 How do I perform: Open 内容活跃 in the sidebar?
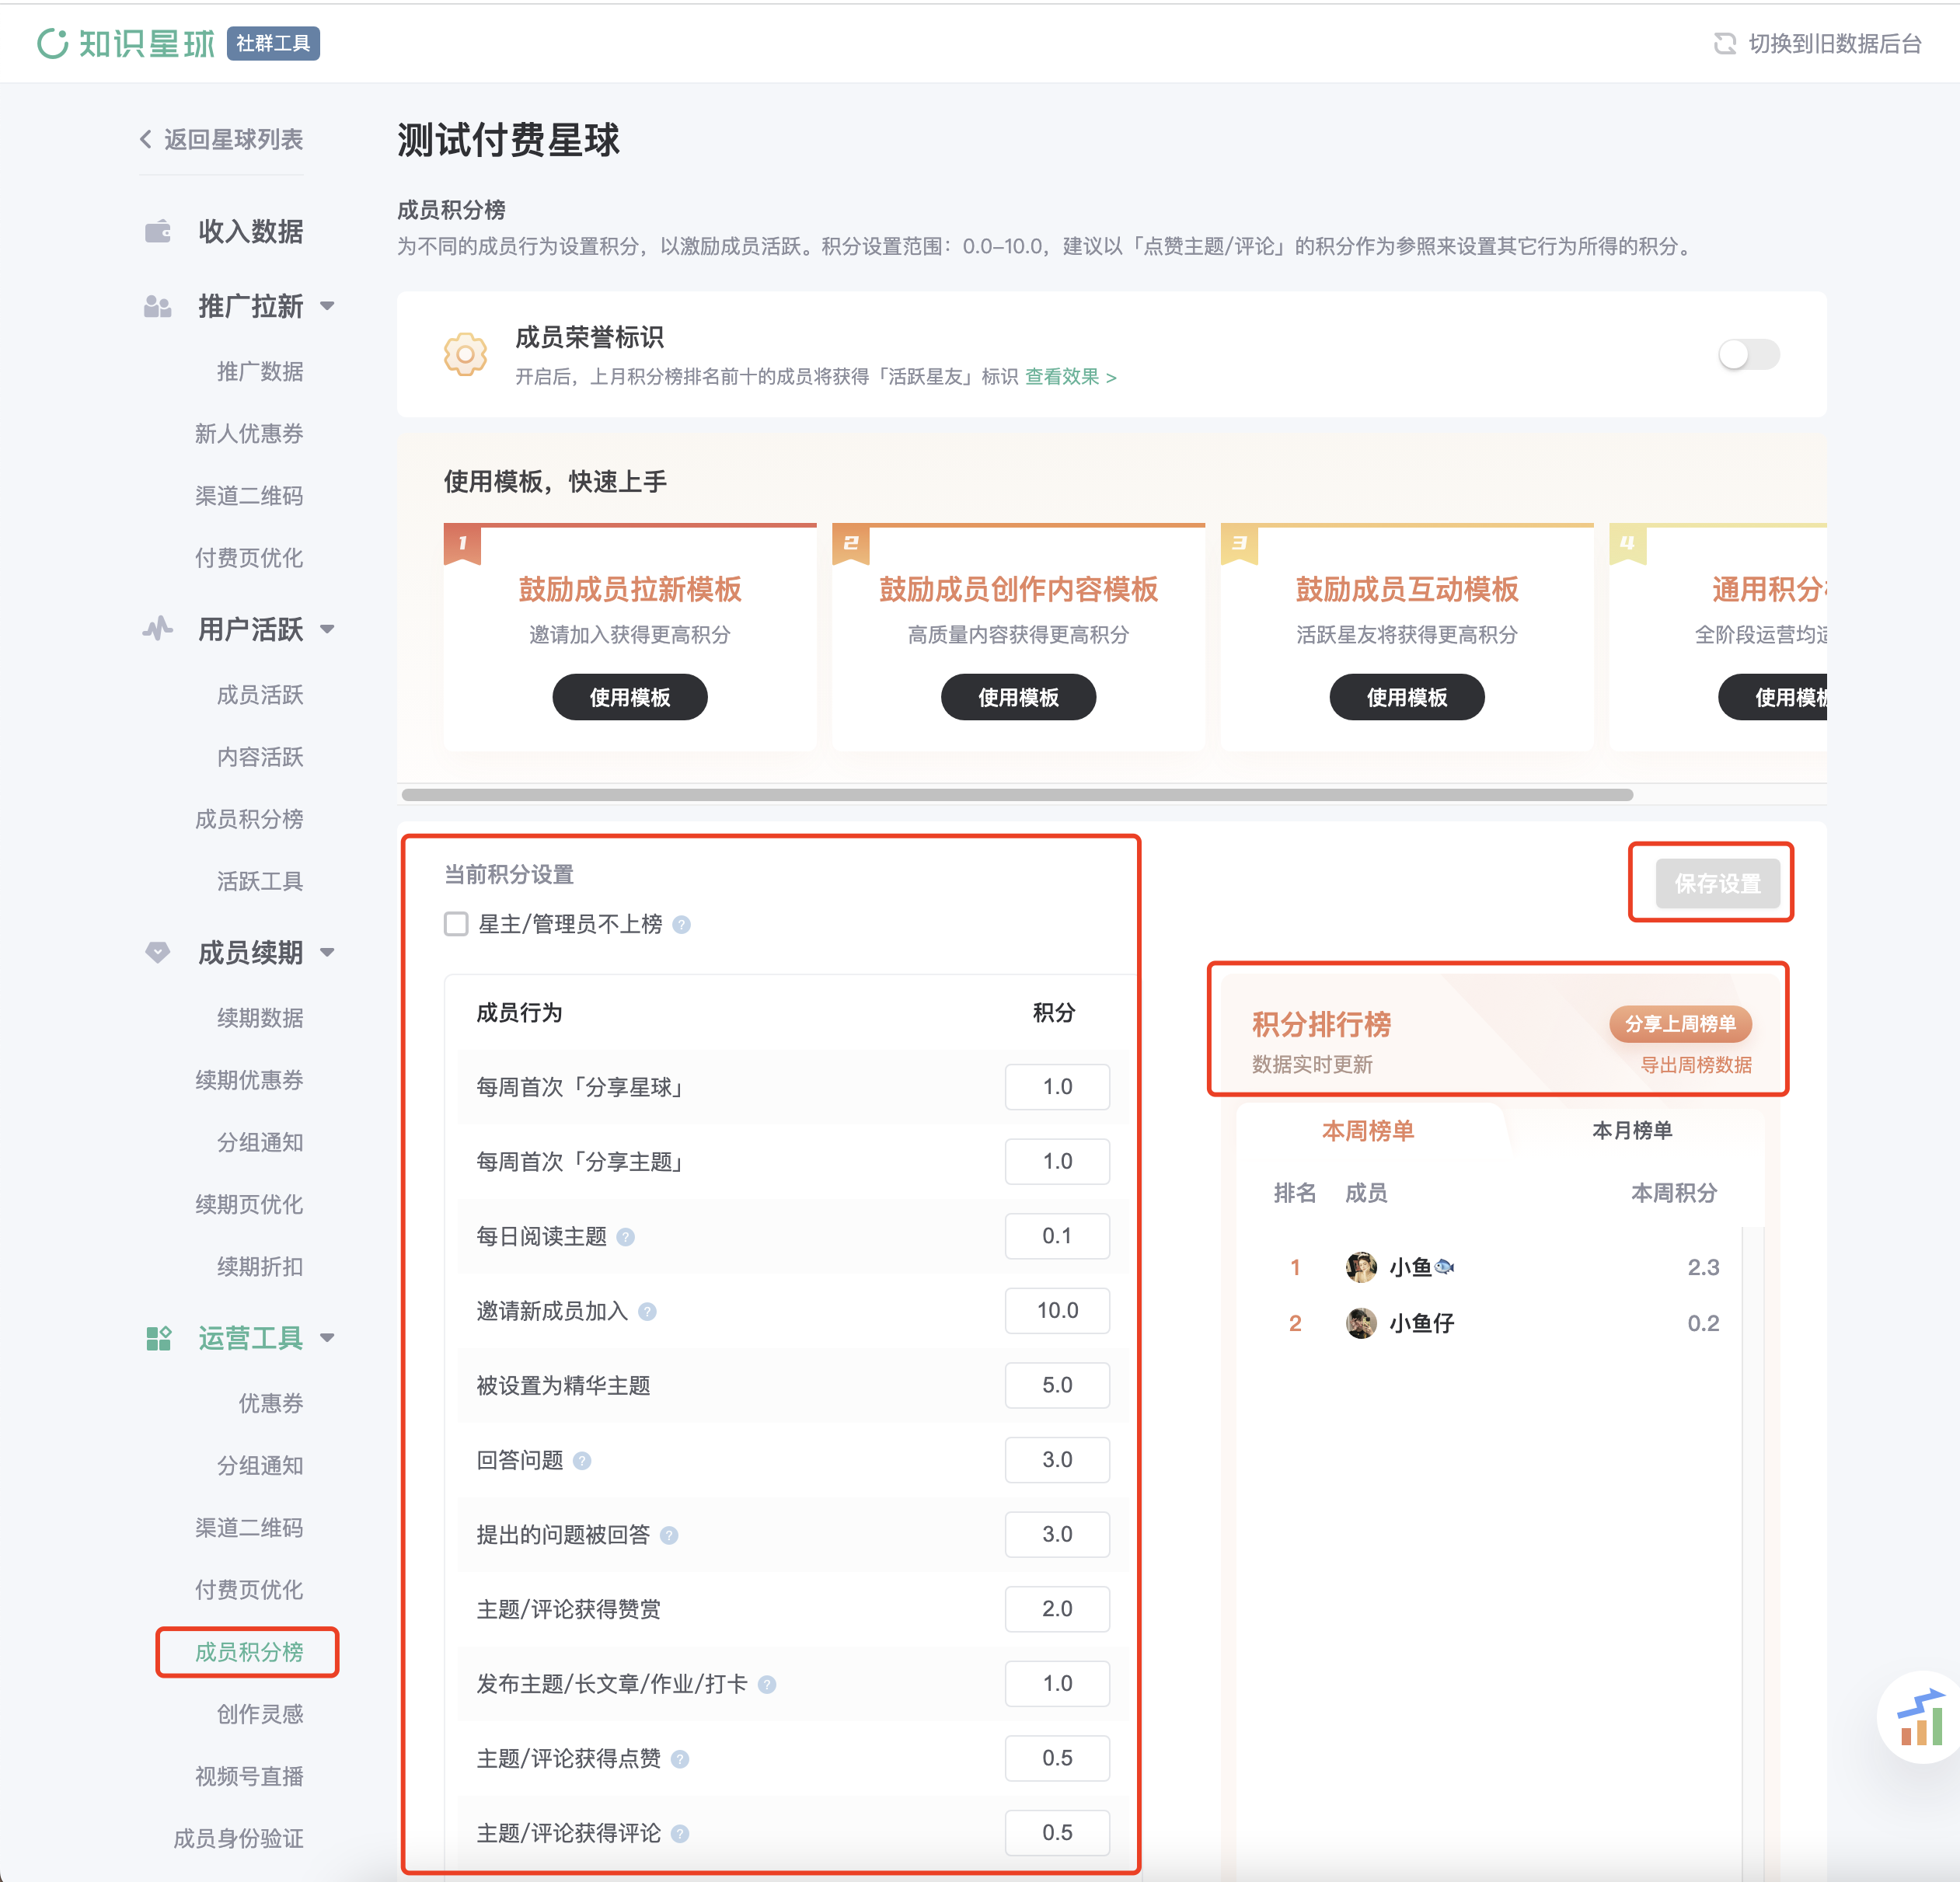[260, 756]
